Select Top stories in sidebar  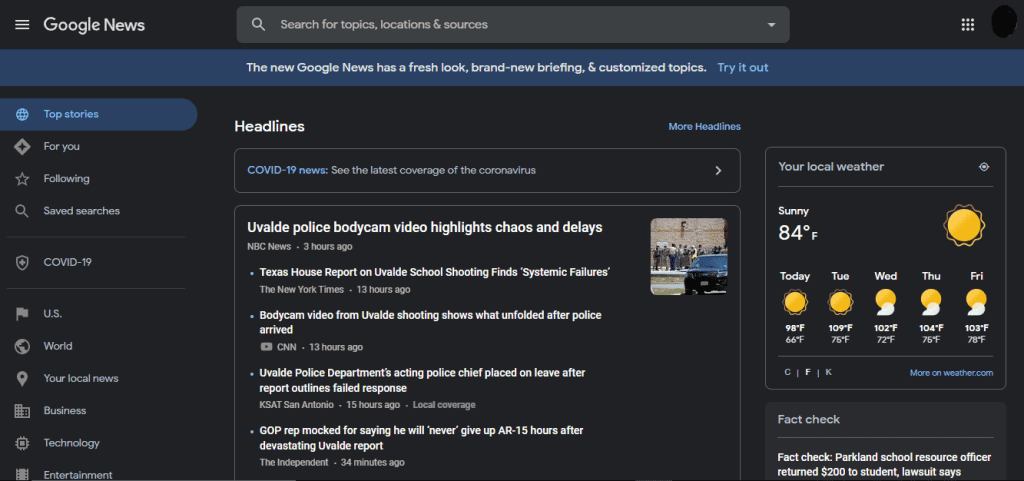tap(99, 114)
